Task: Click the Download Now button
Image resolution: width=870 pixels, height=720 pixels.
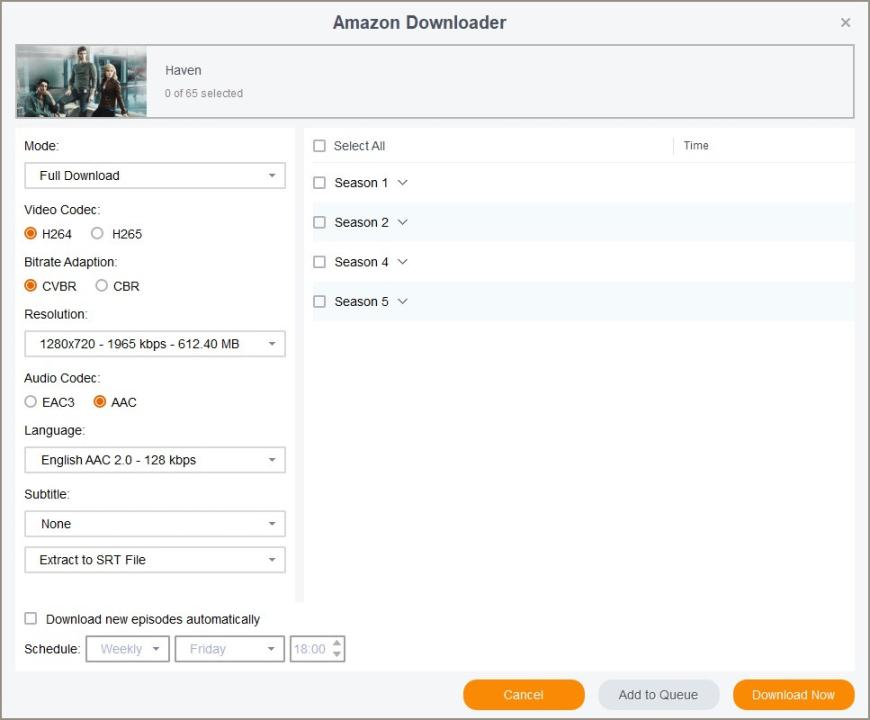Action: (x=793, y=695)
